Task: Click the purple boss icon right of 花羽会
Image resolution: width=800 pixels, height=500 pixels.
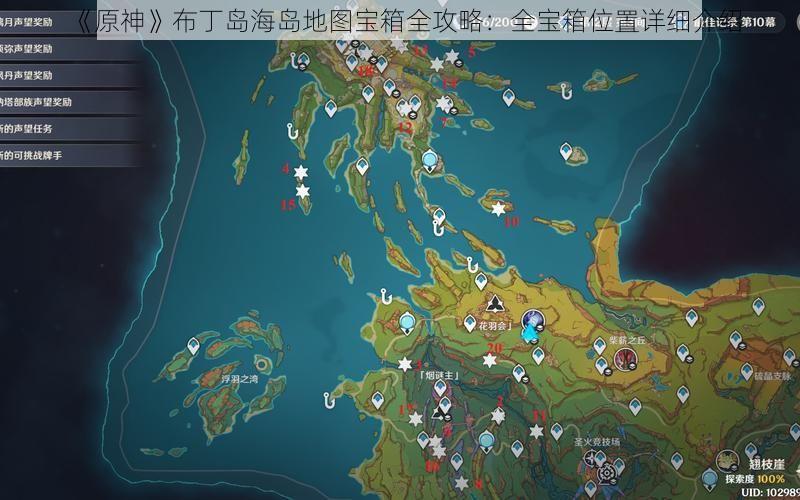Action: [533, 321]
